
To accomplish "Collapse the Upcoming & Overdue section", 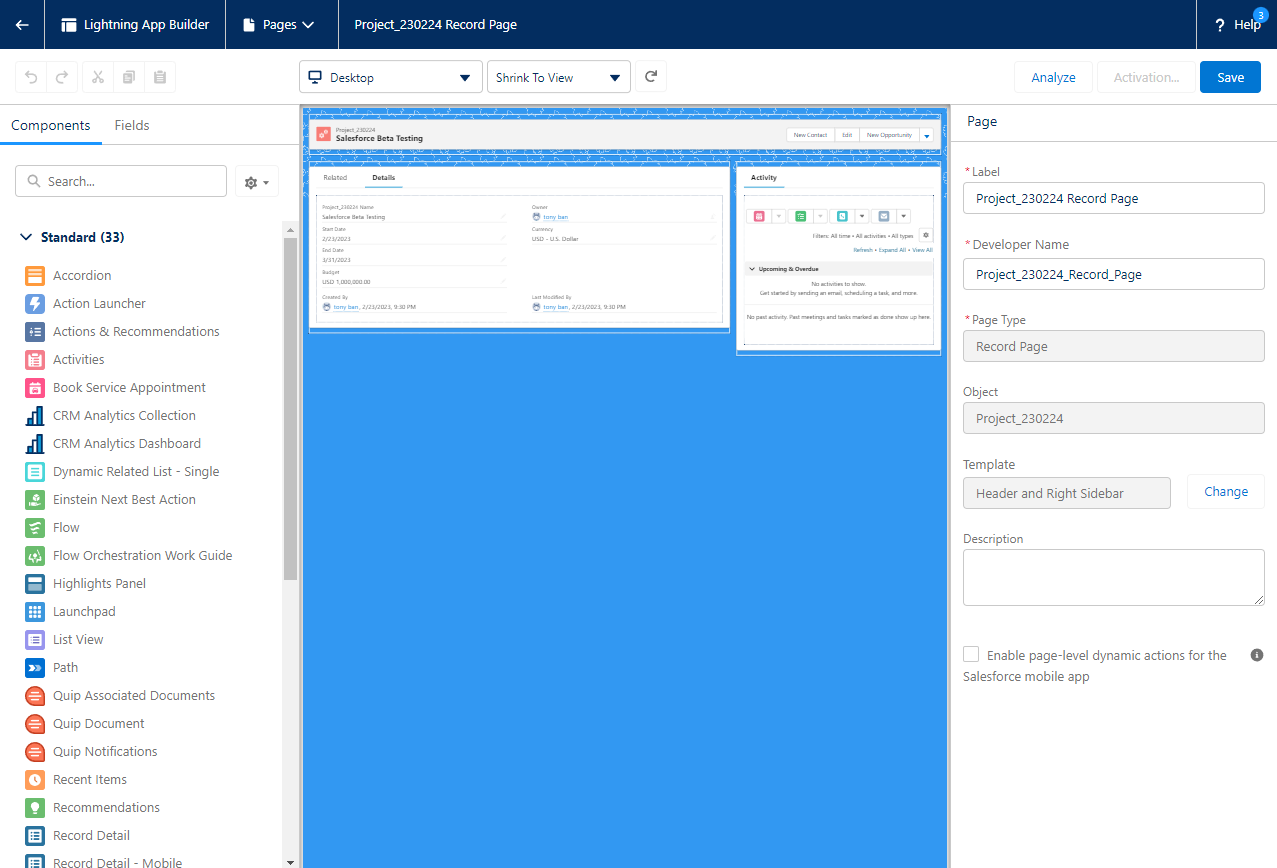I will [x=752, y=269].
